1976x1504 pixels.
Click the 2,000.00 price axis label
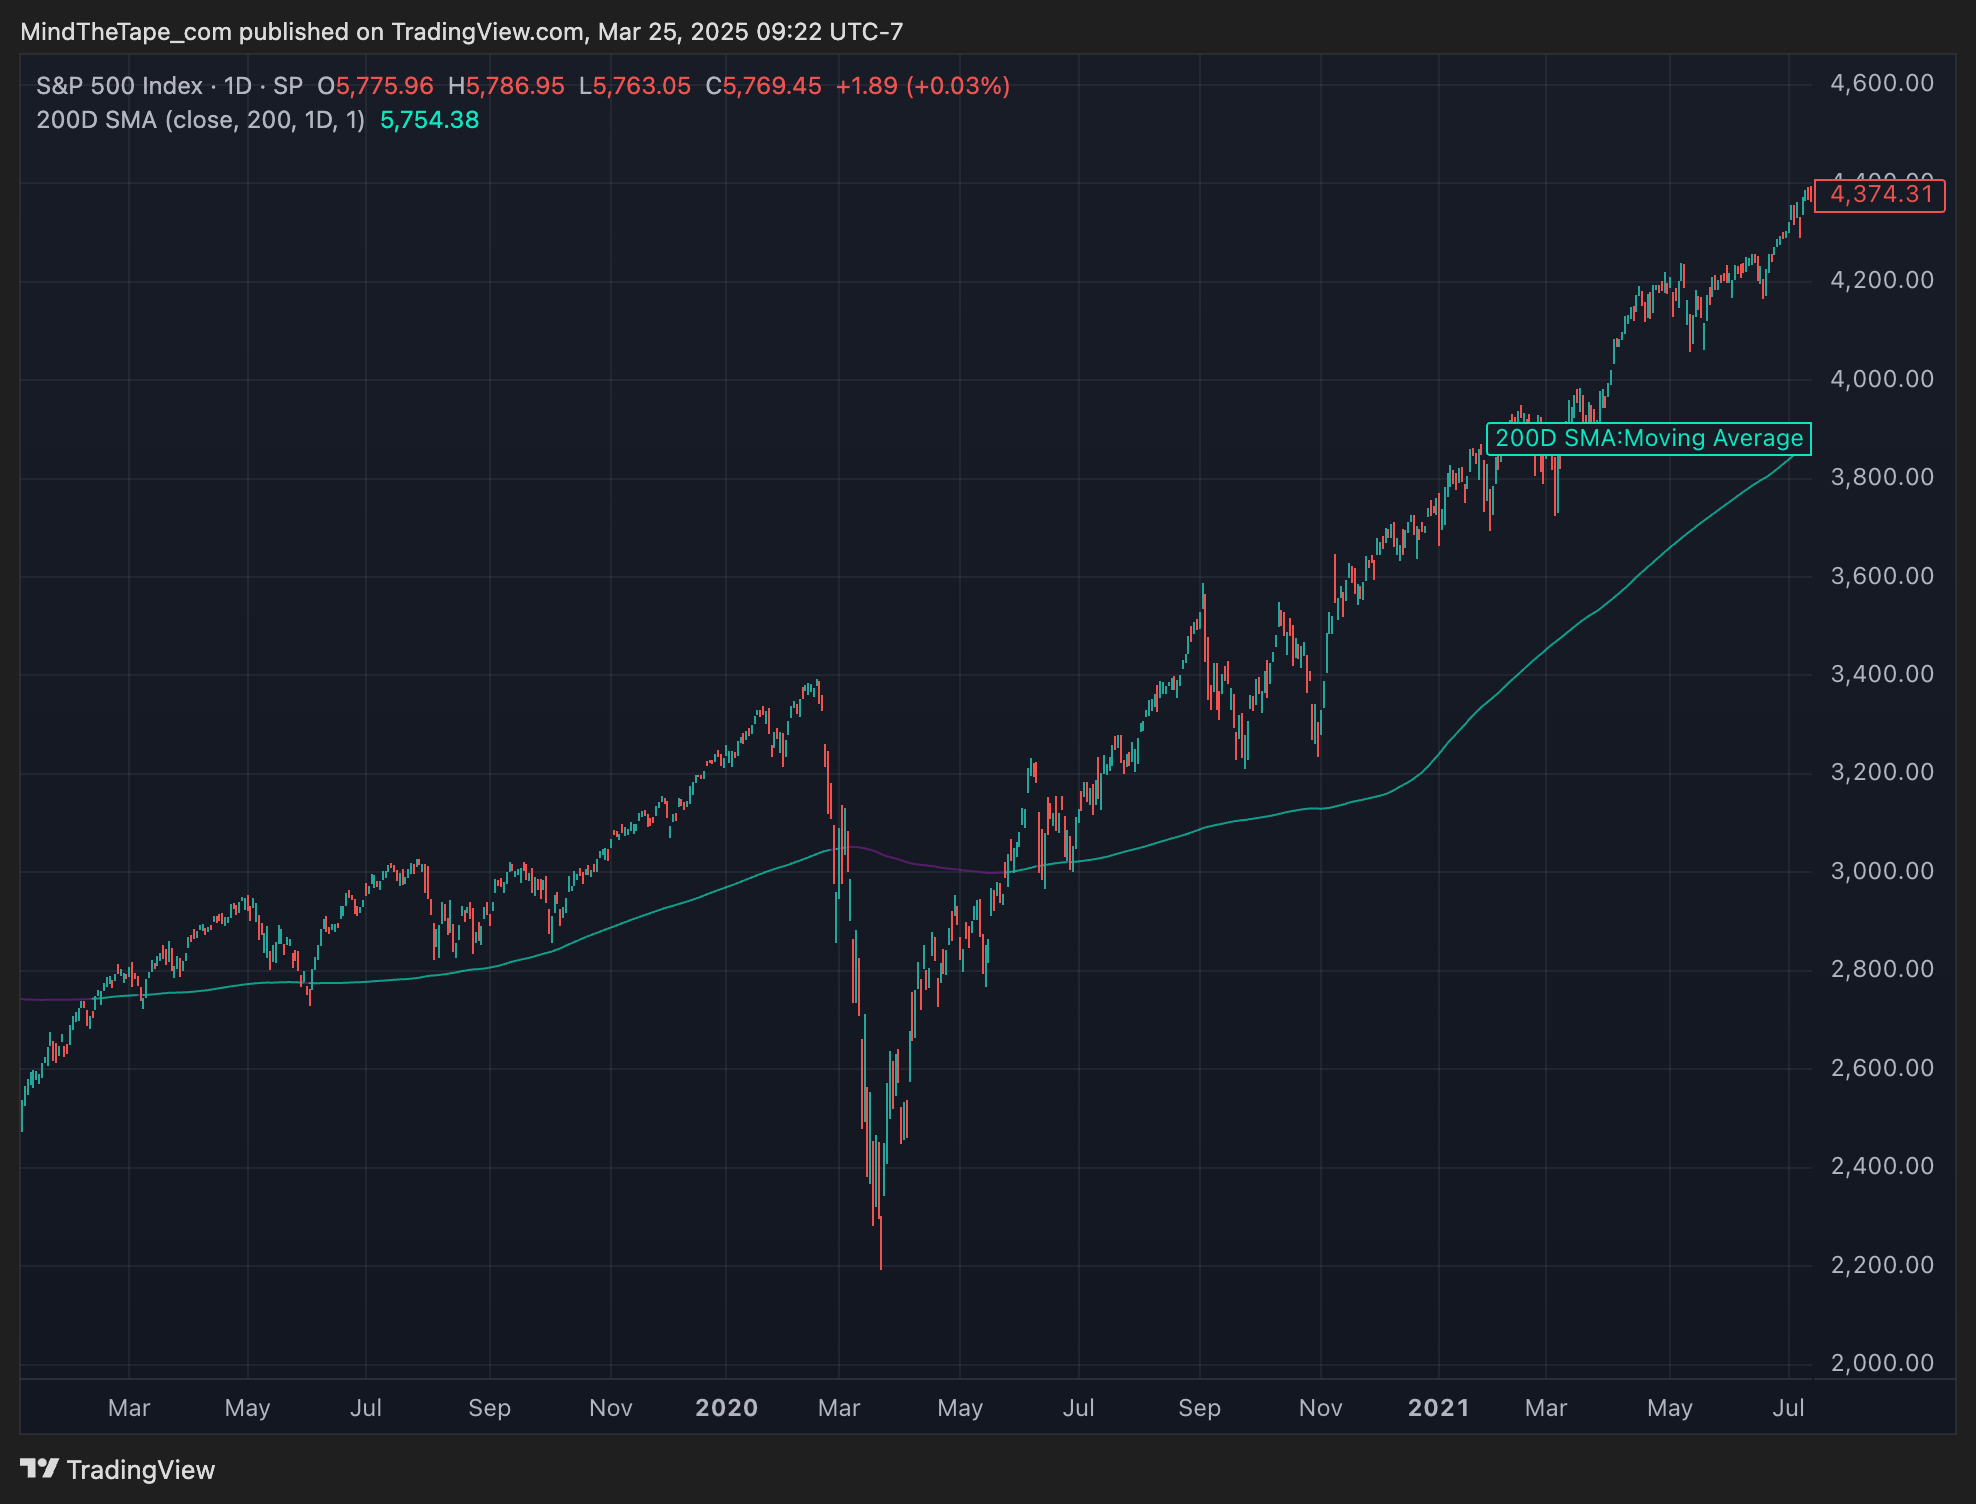(x=1881, y=1363)
